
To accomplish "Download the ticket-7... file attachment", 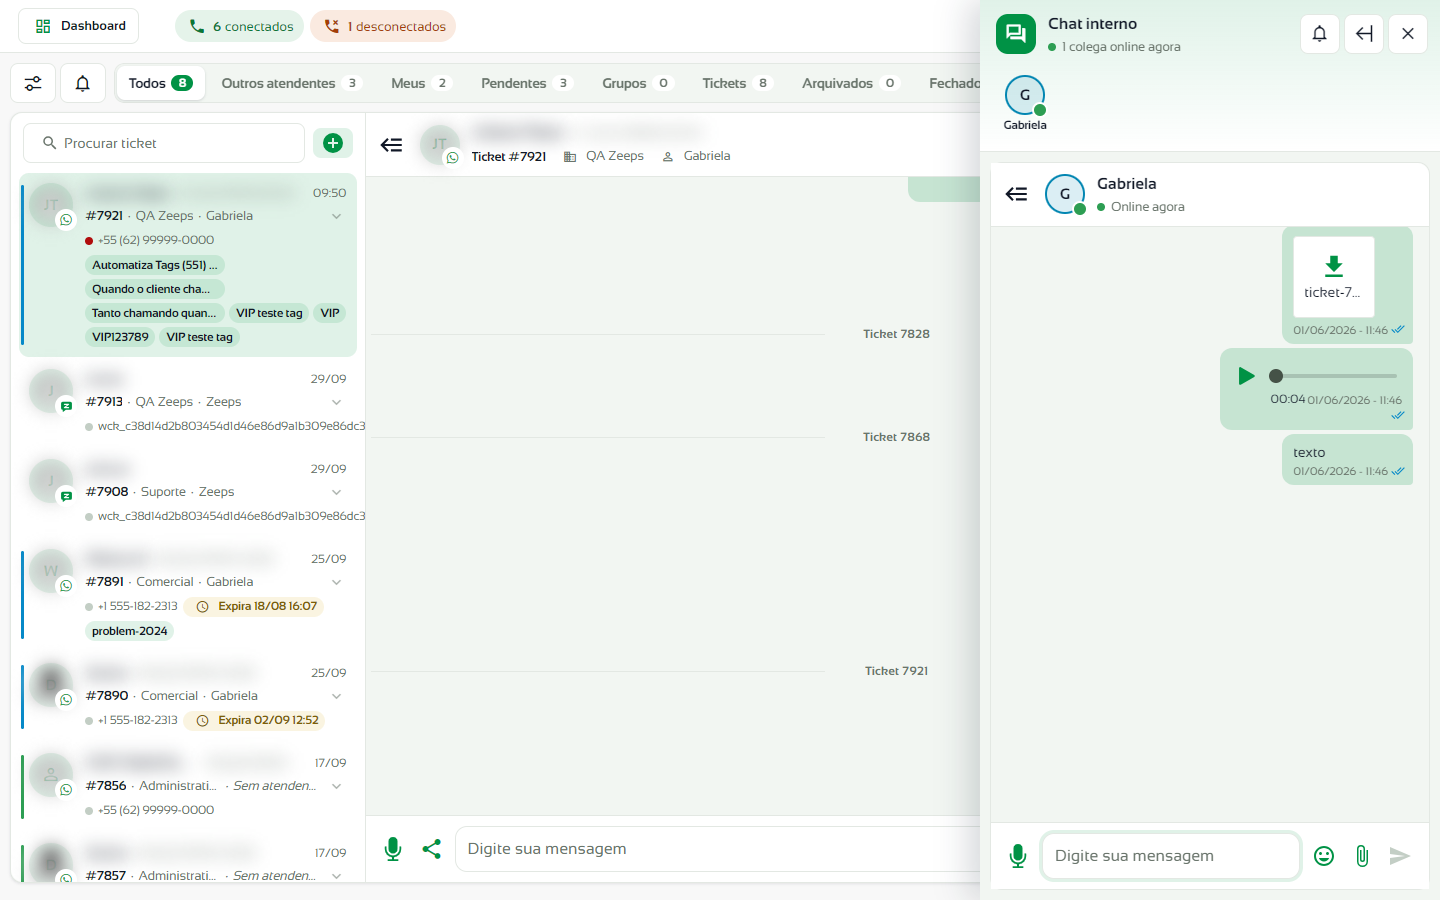I will pyautogui.click(x=1334, y=276).
